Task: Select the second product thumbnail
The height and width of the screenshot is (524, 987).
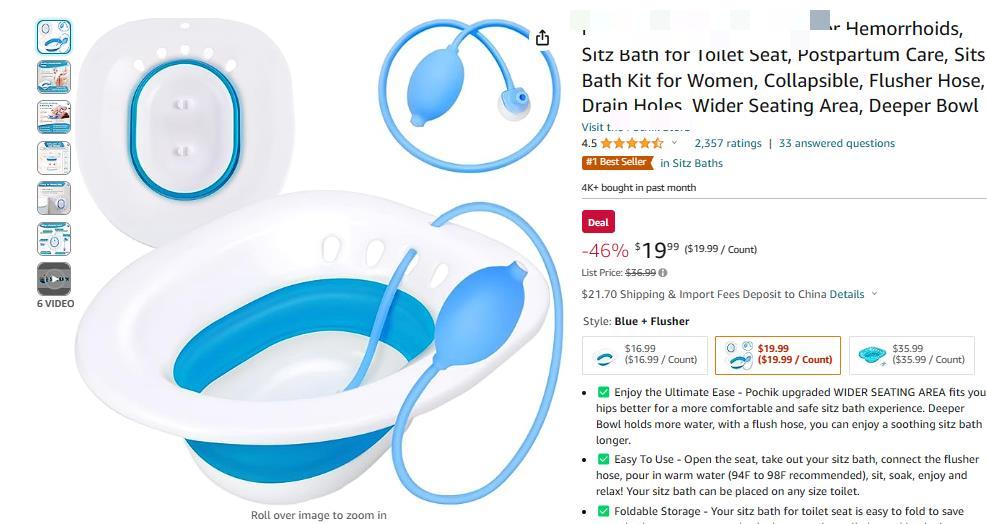Action: click(x=54, y=77)
